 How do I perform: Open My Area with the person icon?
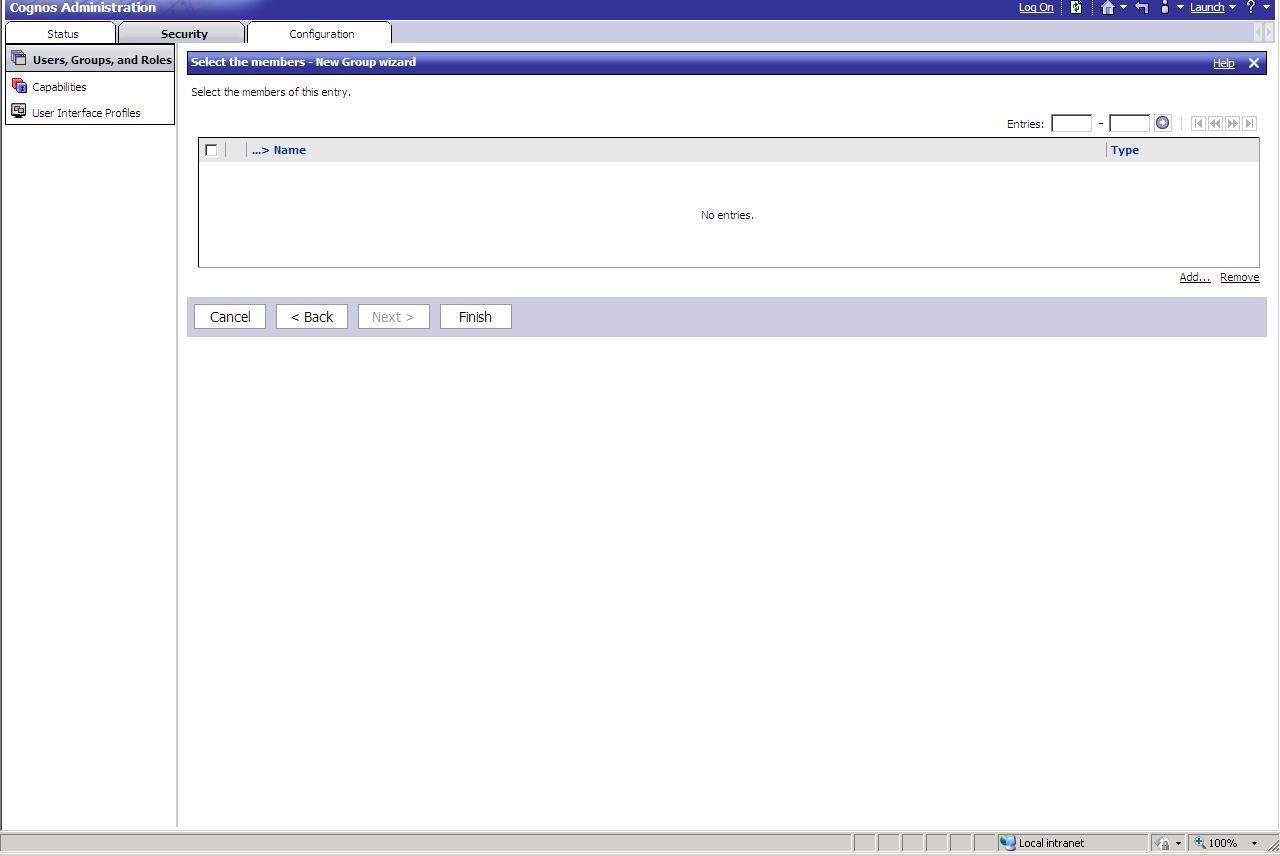pyautogui.click(x=1163, y=7)
